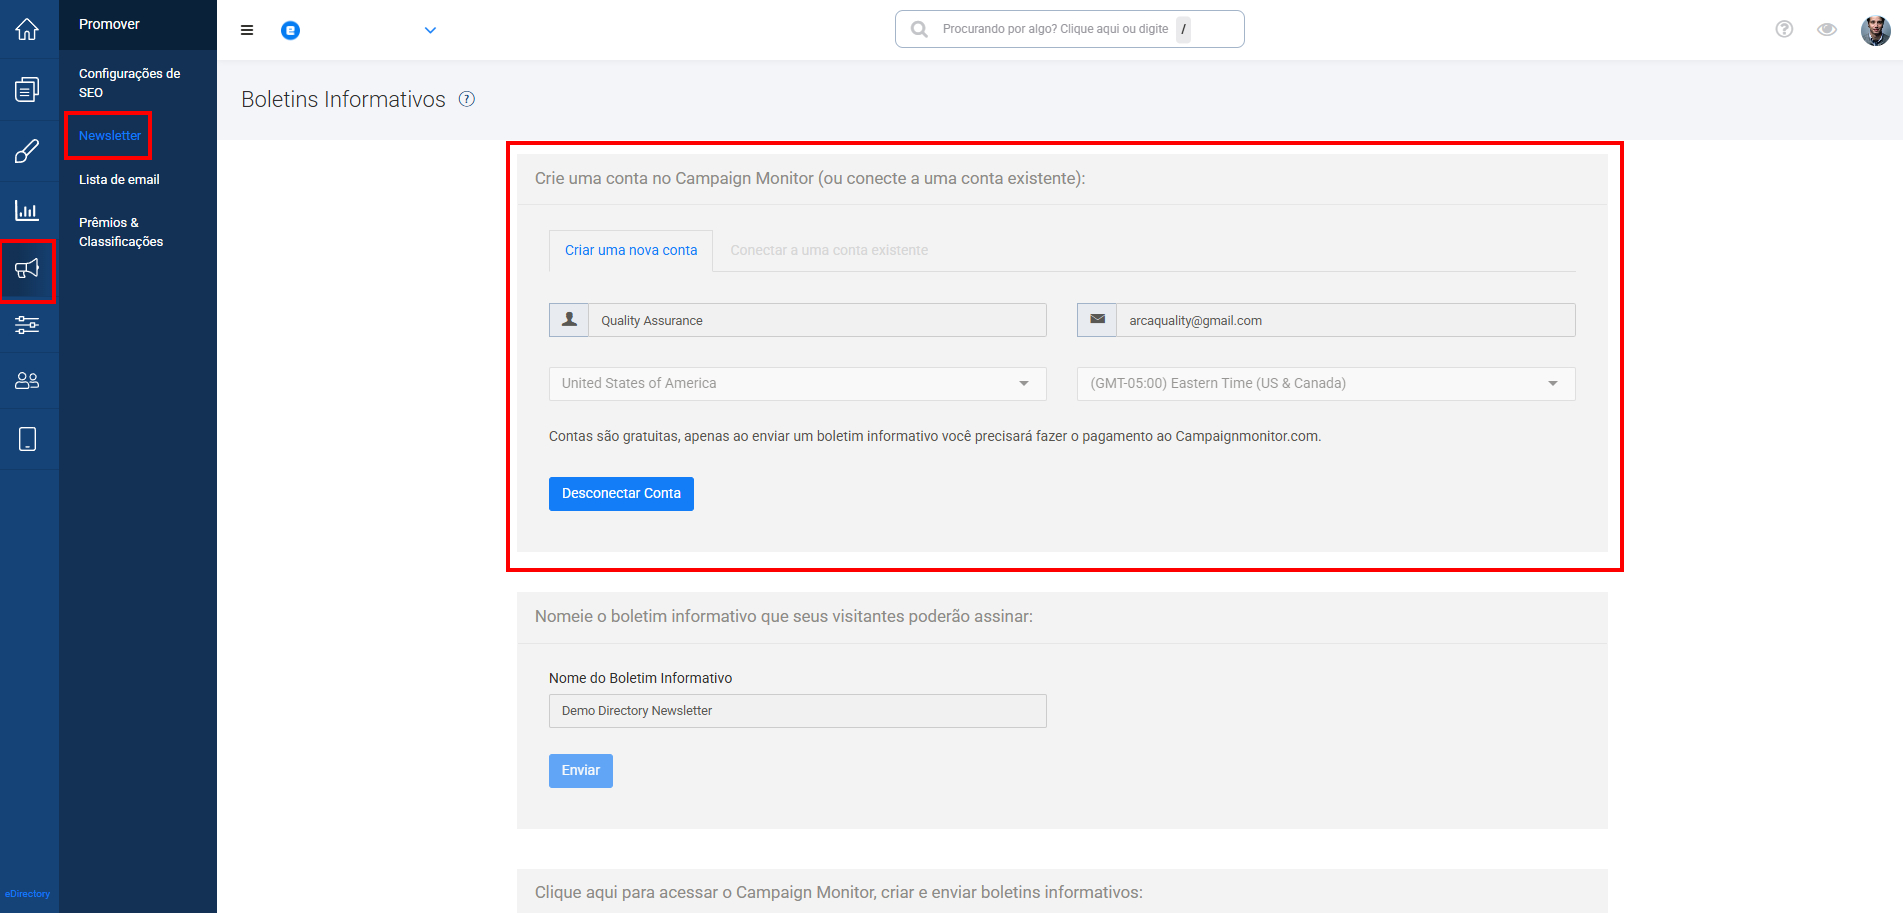Open the United States of America country dropdown

click(x=797, y=384)
